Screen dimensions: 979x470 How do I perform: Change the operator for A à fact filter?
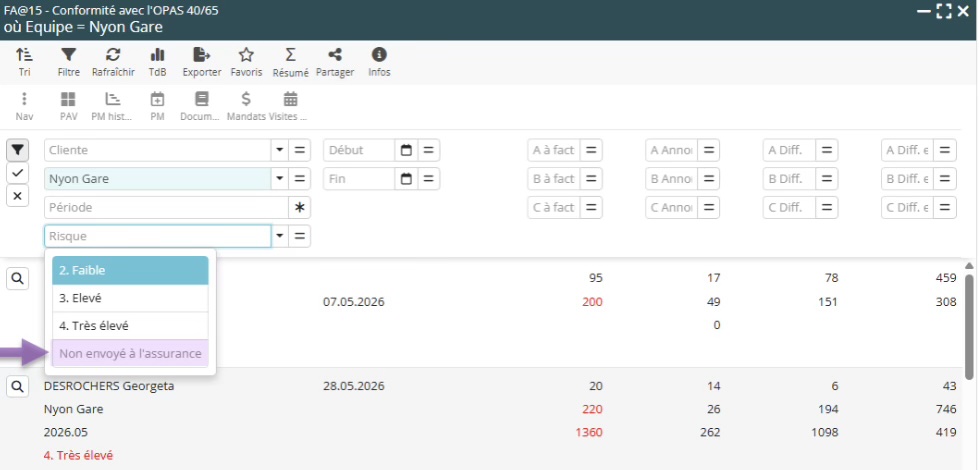tap(591, 150)
